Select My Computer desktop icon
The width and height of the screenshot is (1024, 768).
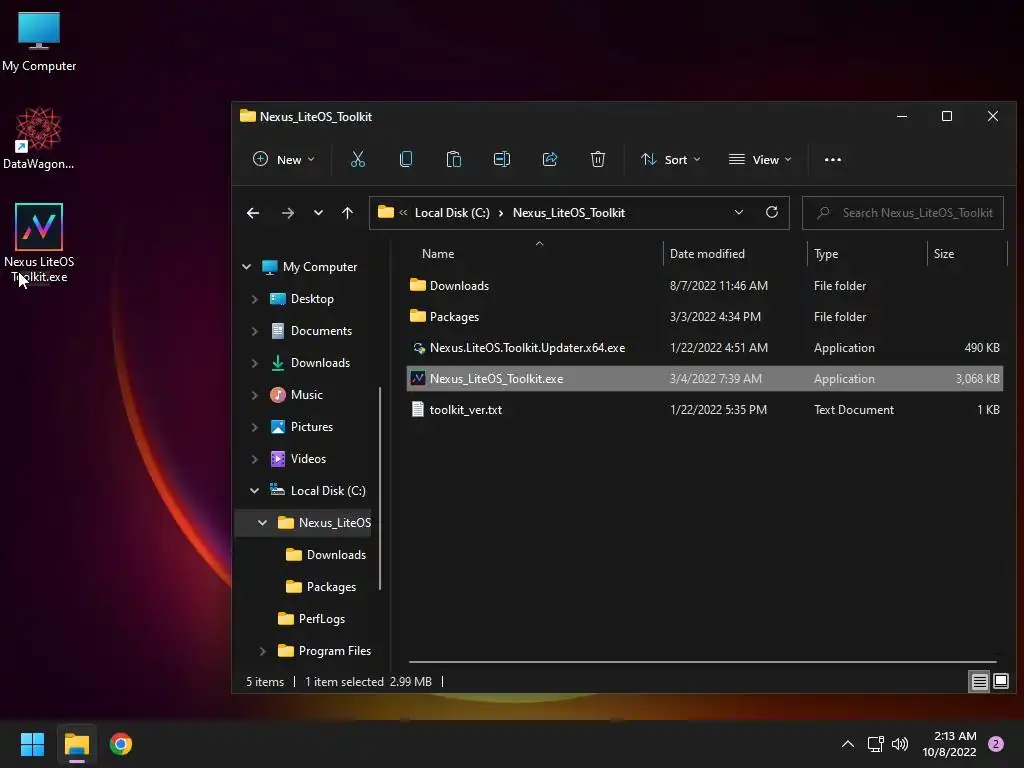tap(39, 42)
